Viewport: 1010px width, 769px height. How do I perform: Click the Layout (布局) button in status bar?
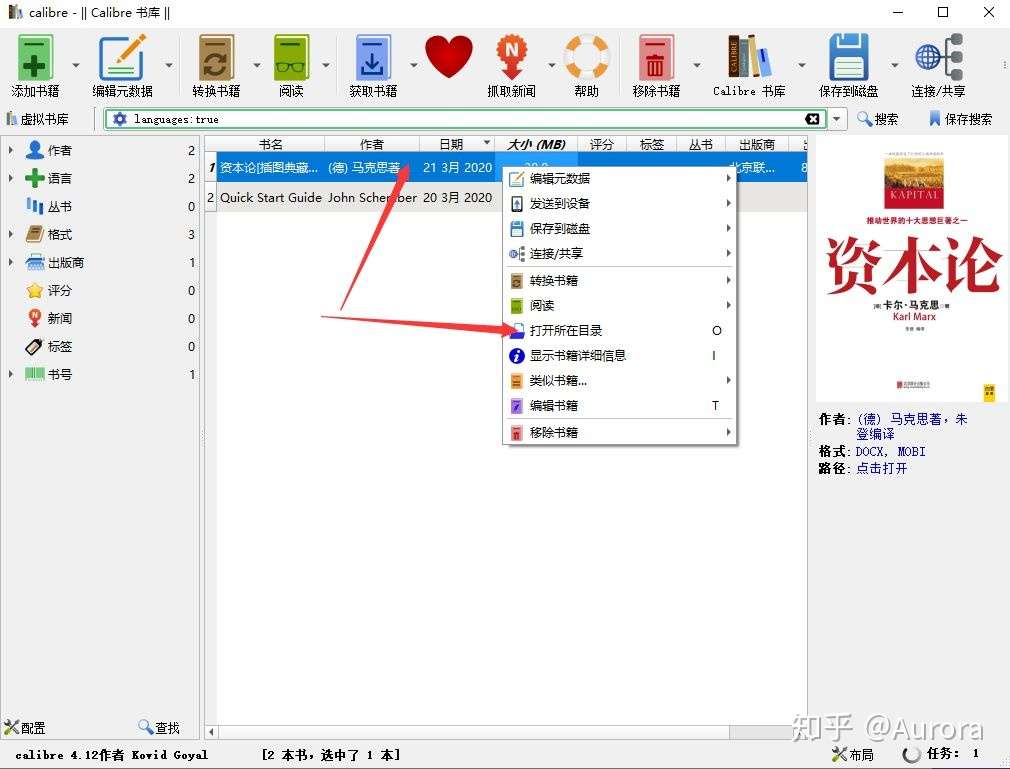852,754
